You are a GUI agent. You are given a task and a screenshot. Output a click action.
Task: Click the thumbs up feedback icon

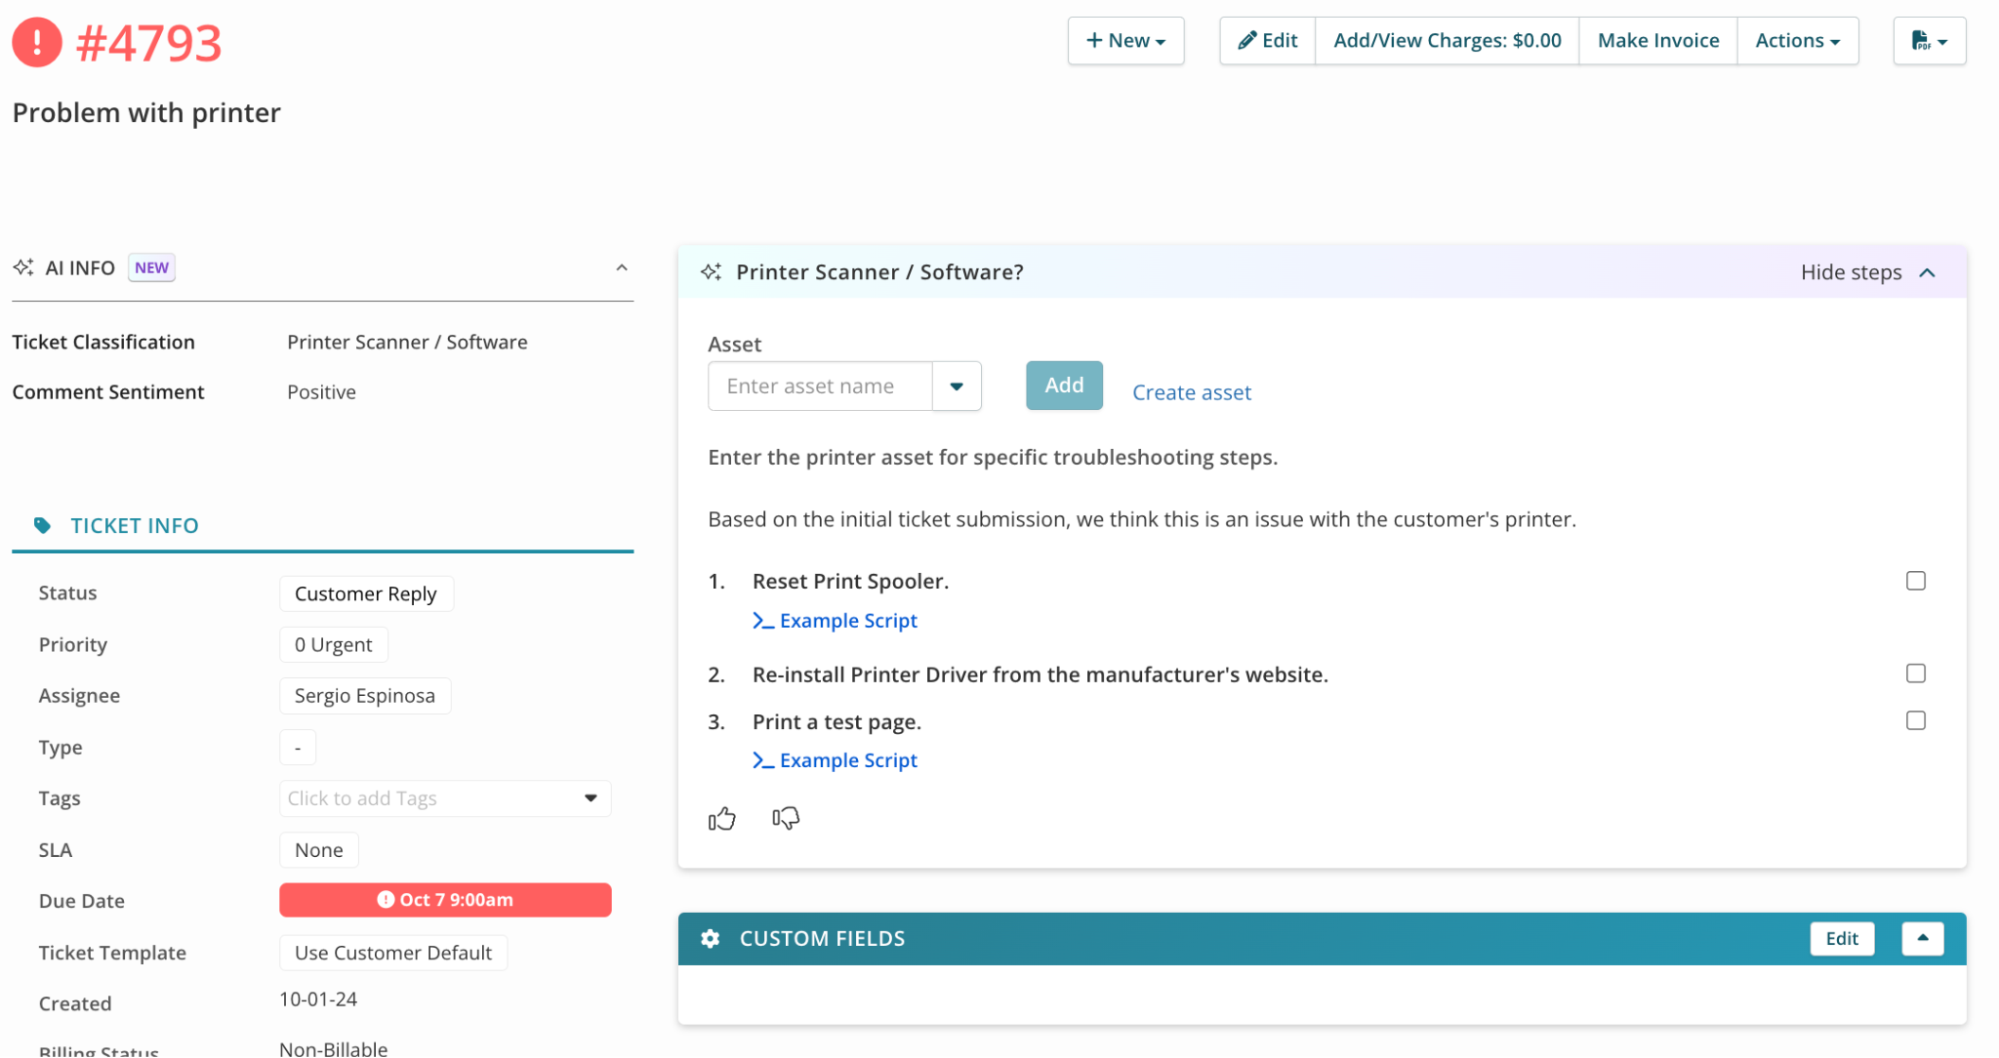721,819
